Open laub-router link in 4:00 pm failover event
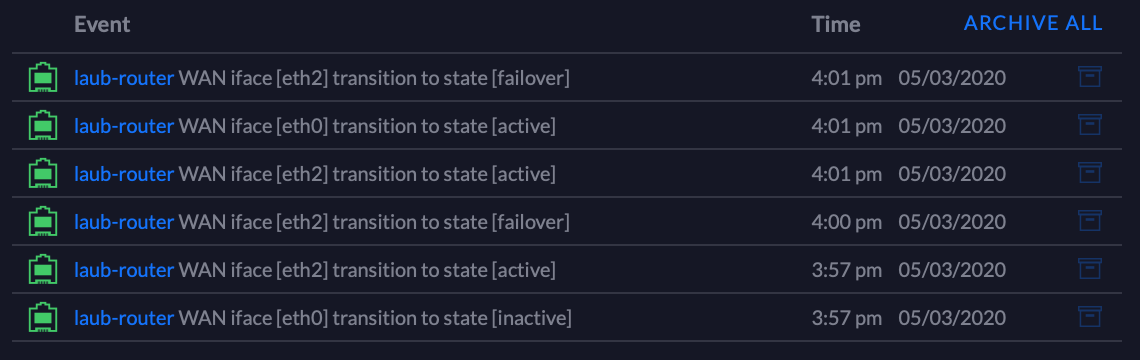This screenshot has width=1140, height=360. pos(124,222)
